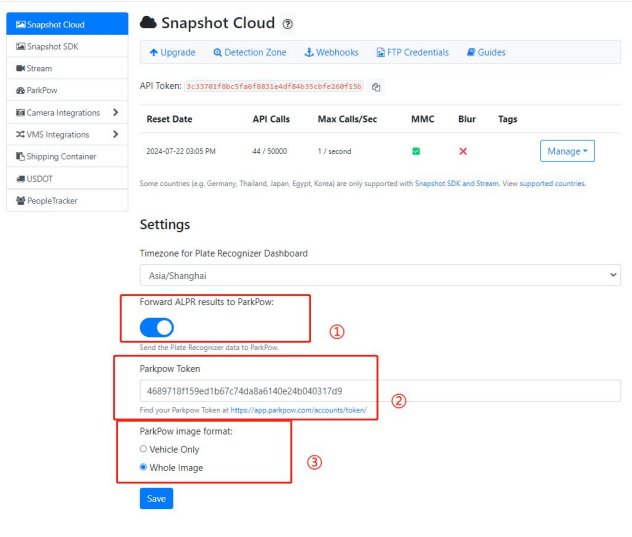
Task: Toggle Forward ALPR results to ParkPow switch
Action: click(x=157, y=327)
